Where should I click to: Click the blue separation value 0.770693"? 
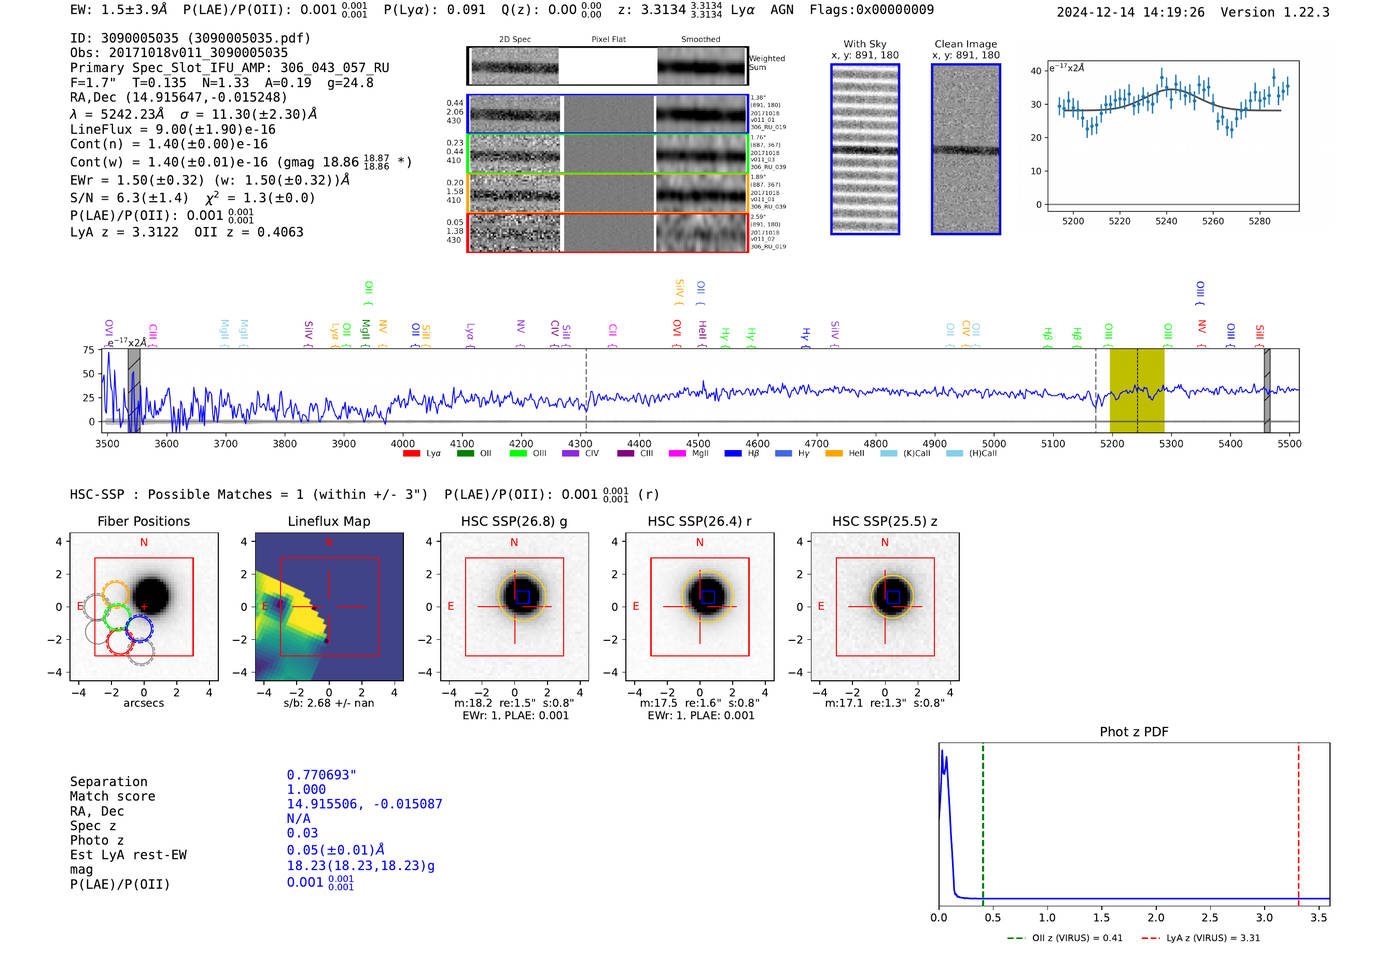[322, 775]
